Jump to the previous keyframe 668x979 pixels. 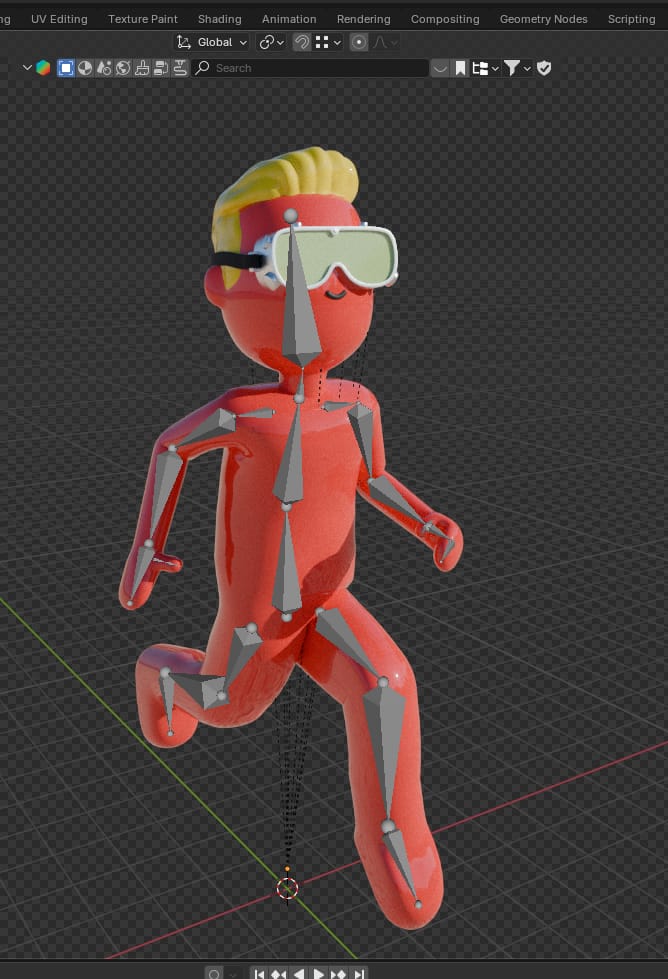(x=278, y=973)
